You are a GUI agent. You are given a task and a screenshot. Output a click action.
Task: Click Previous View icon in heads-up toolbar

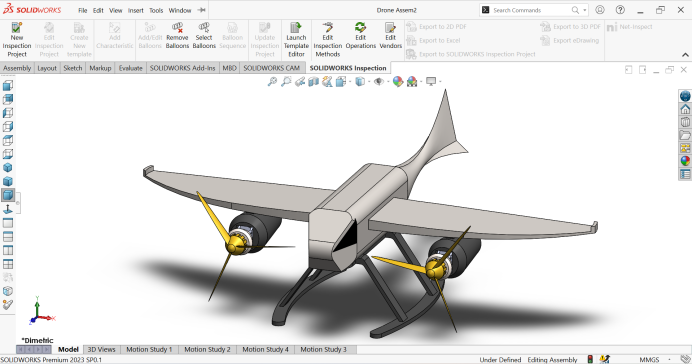point(300,81)
